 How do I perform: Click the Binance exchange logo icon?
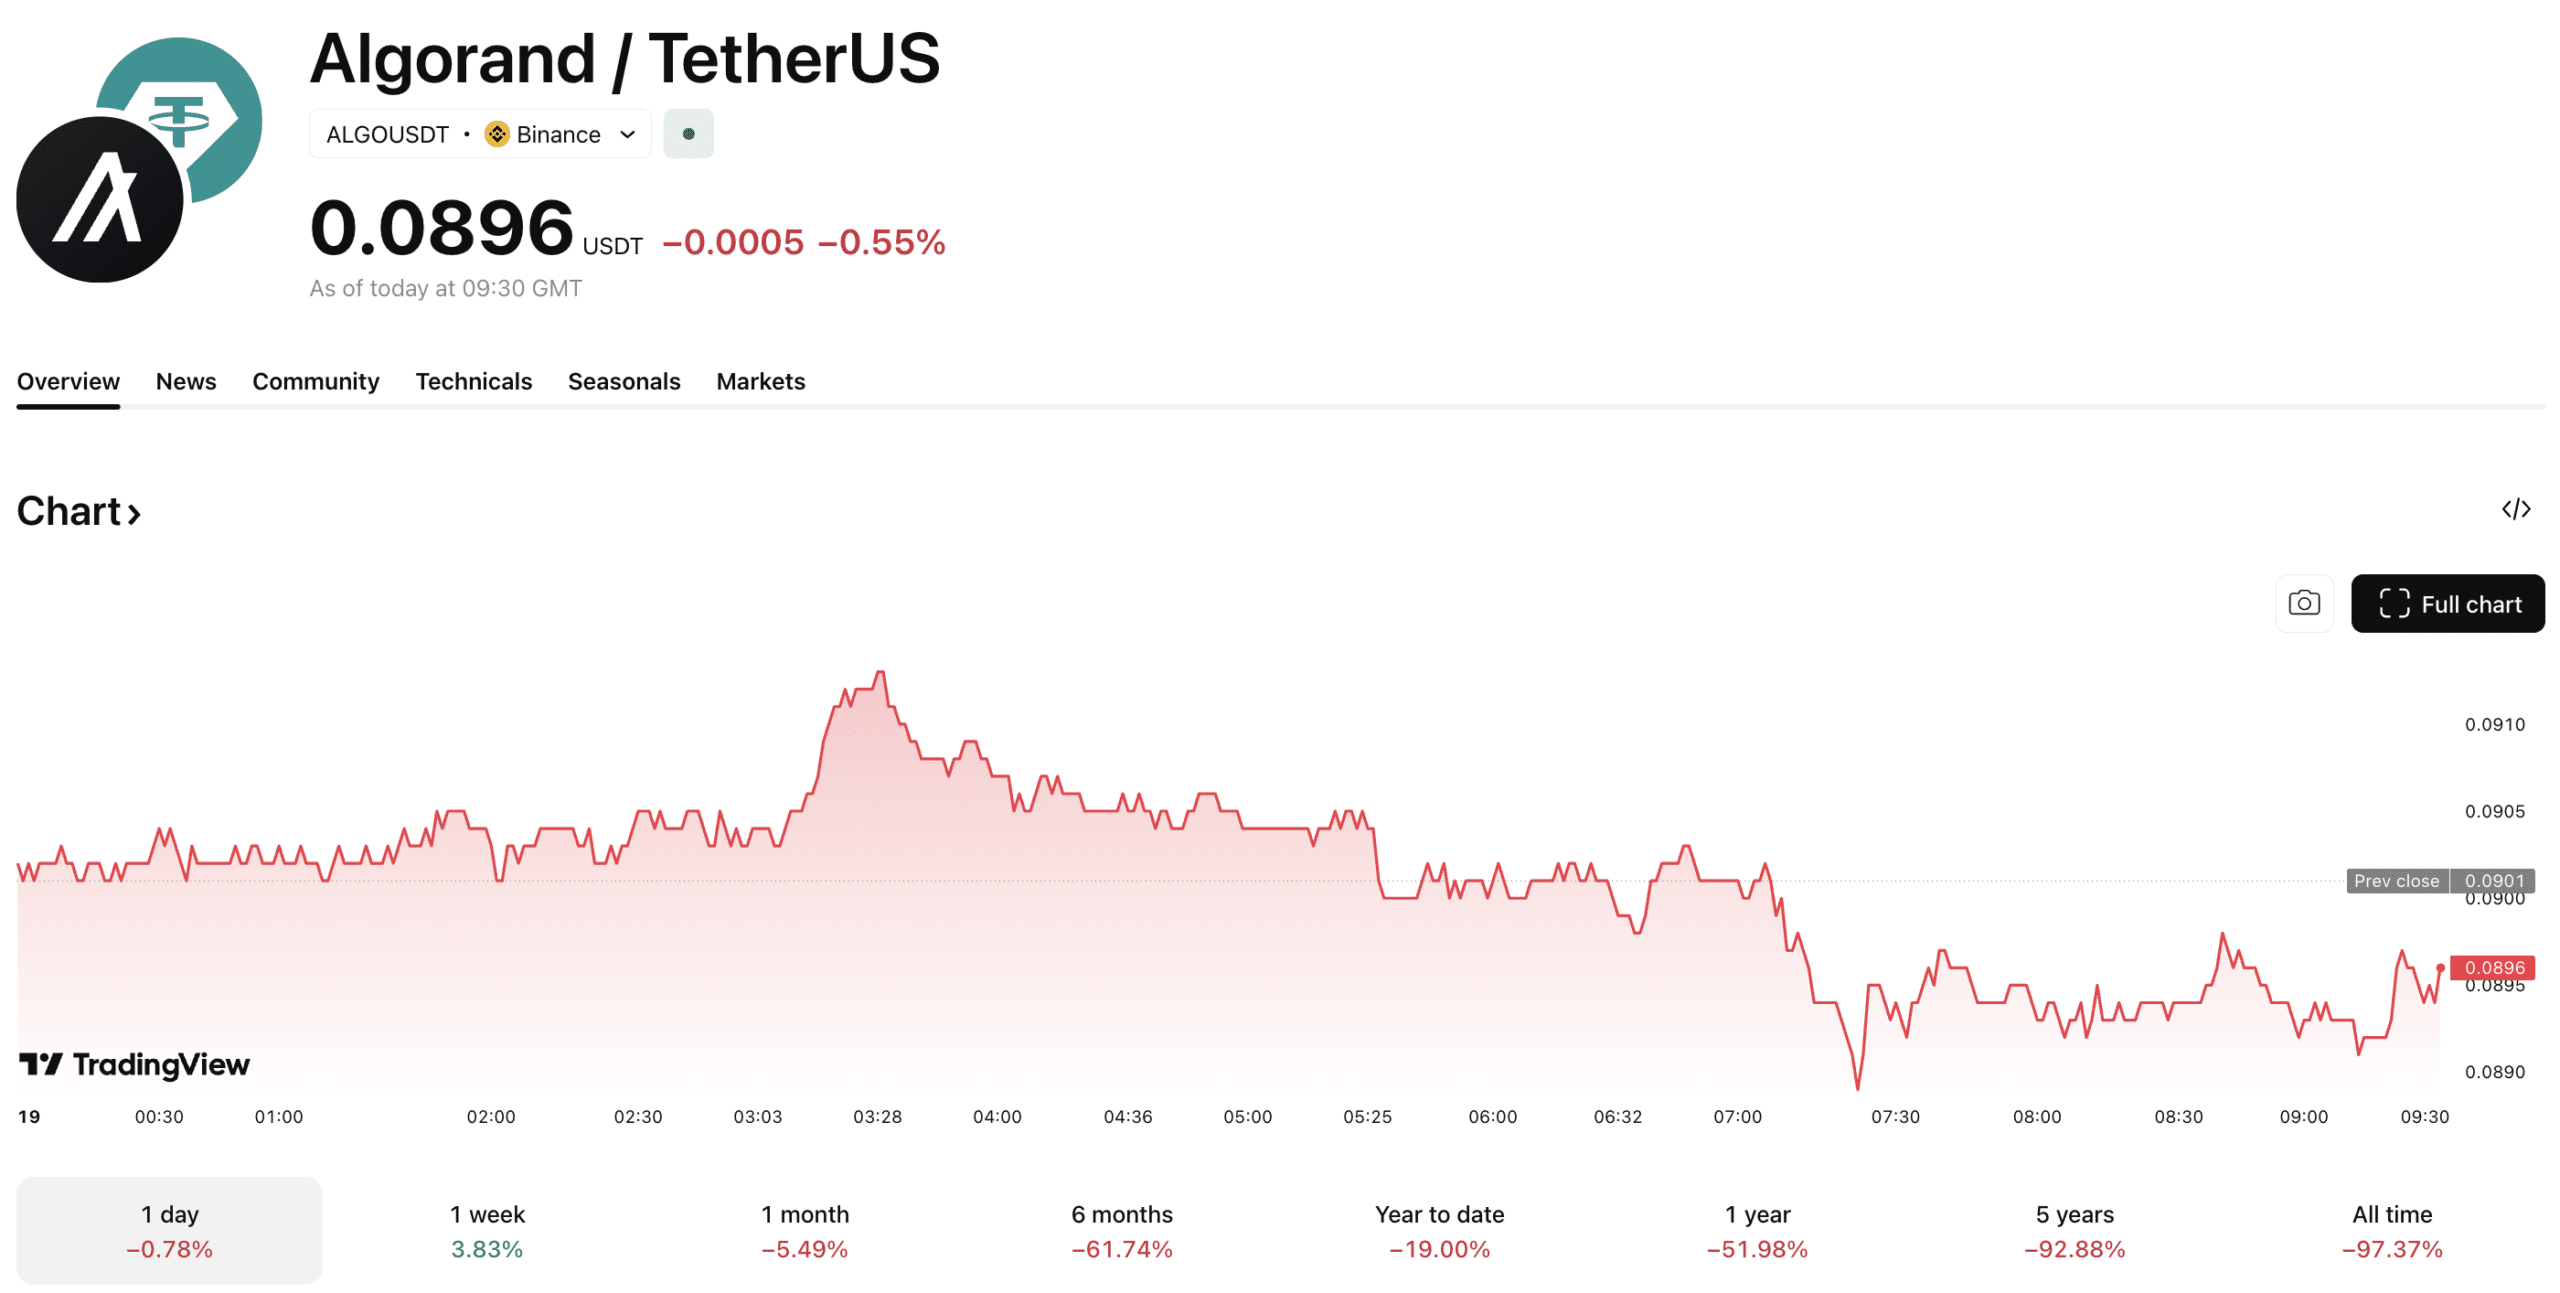(x=496, y=134)
